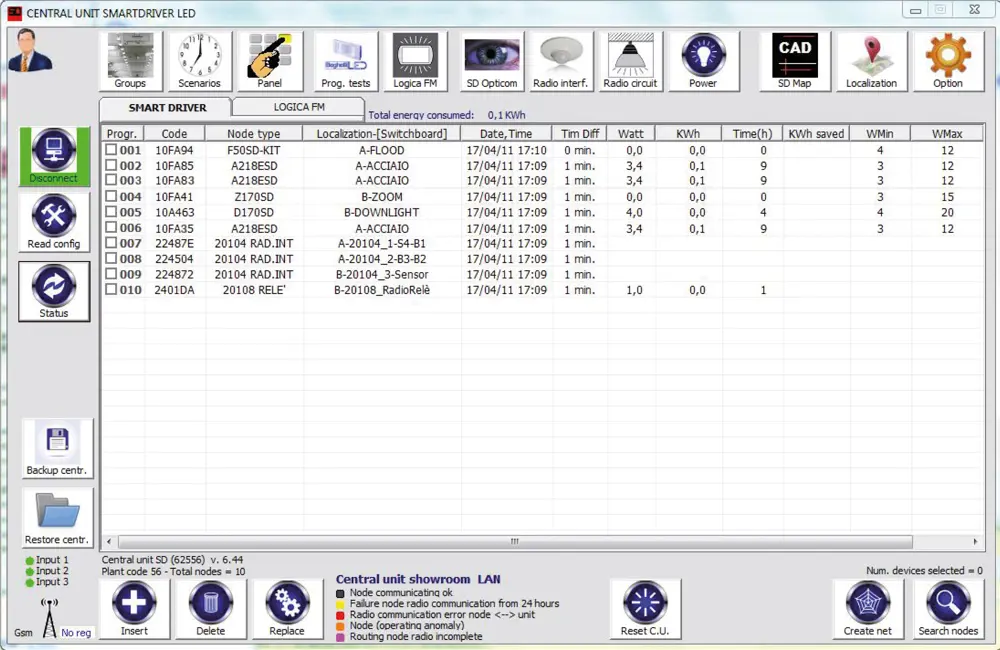
Task: Sort table by Code column header
Action: (x=174, y=133)
